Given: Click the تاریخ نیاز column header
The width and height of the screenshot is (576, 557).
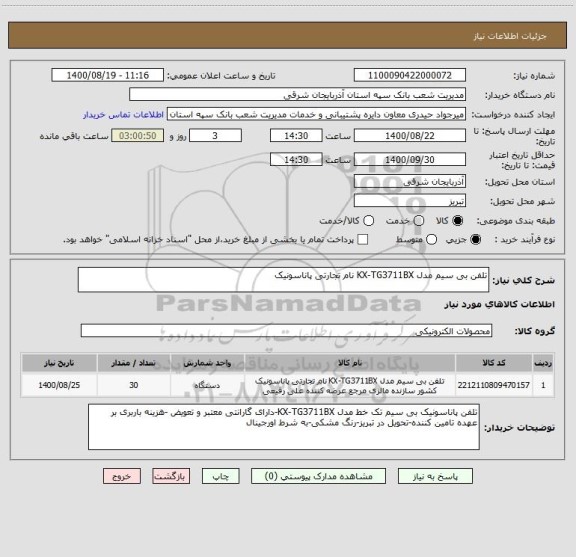Looking at the screenshot, I should (59, 363).
